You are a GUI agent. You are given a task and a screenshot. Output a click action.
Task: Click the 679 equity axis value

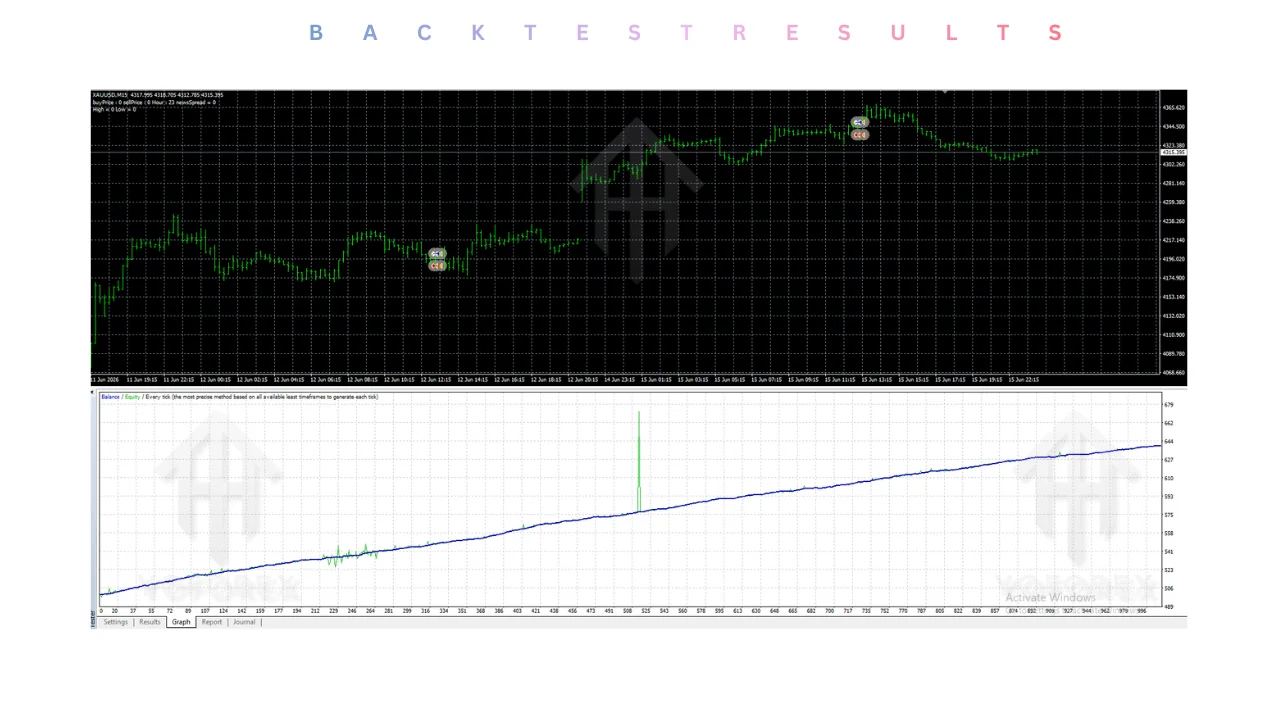click(x=1169, y=405)
